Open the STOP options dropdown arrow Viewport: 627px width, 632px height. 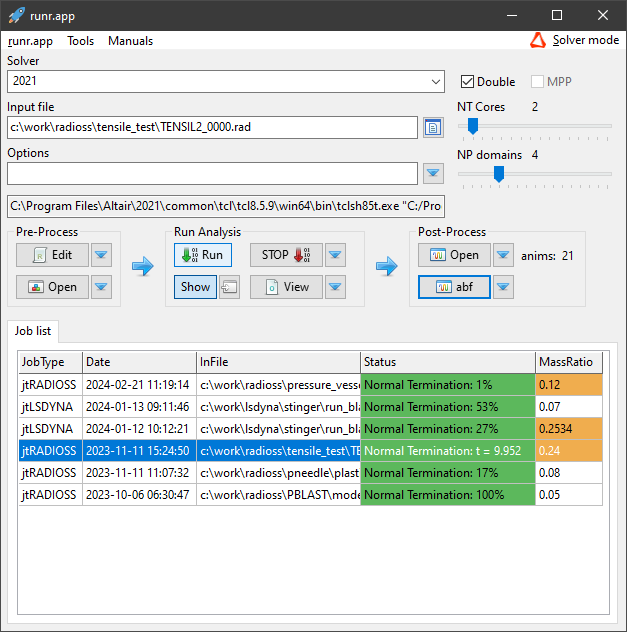[x=335, y=255]
